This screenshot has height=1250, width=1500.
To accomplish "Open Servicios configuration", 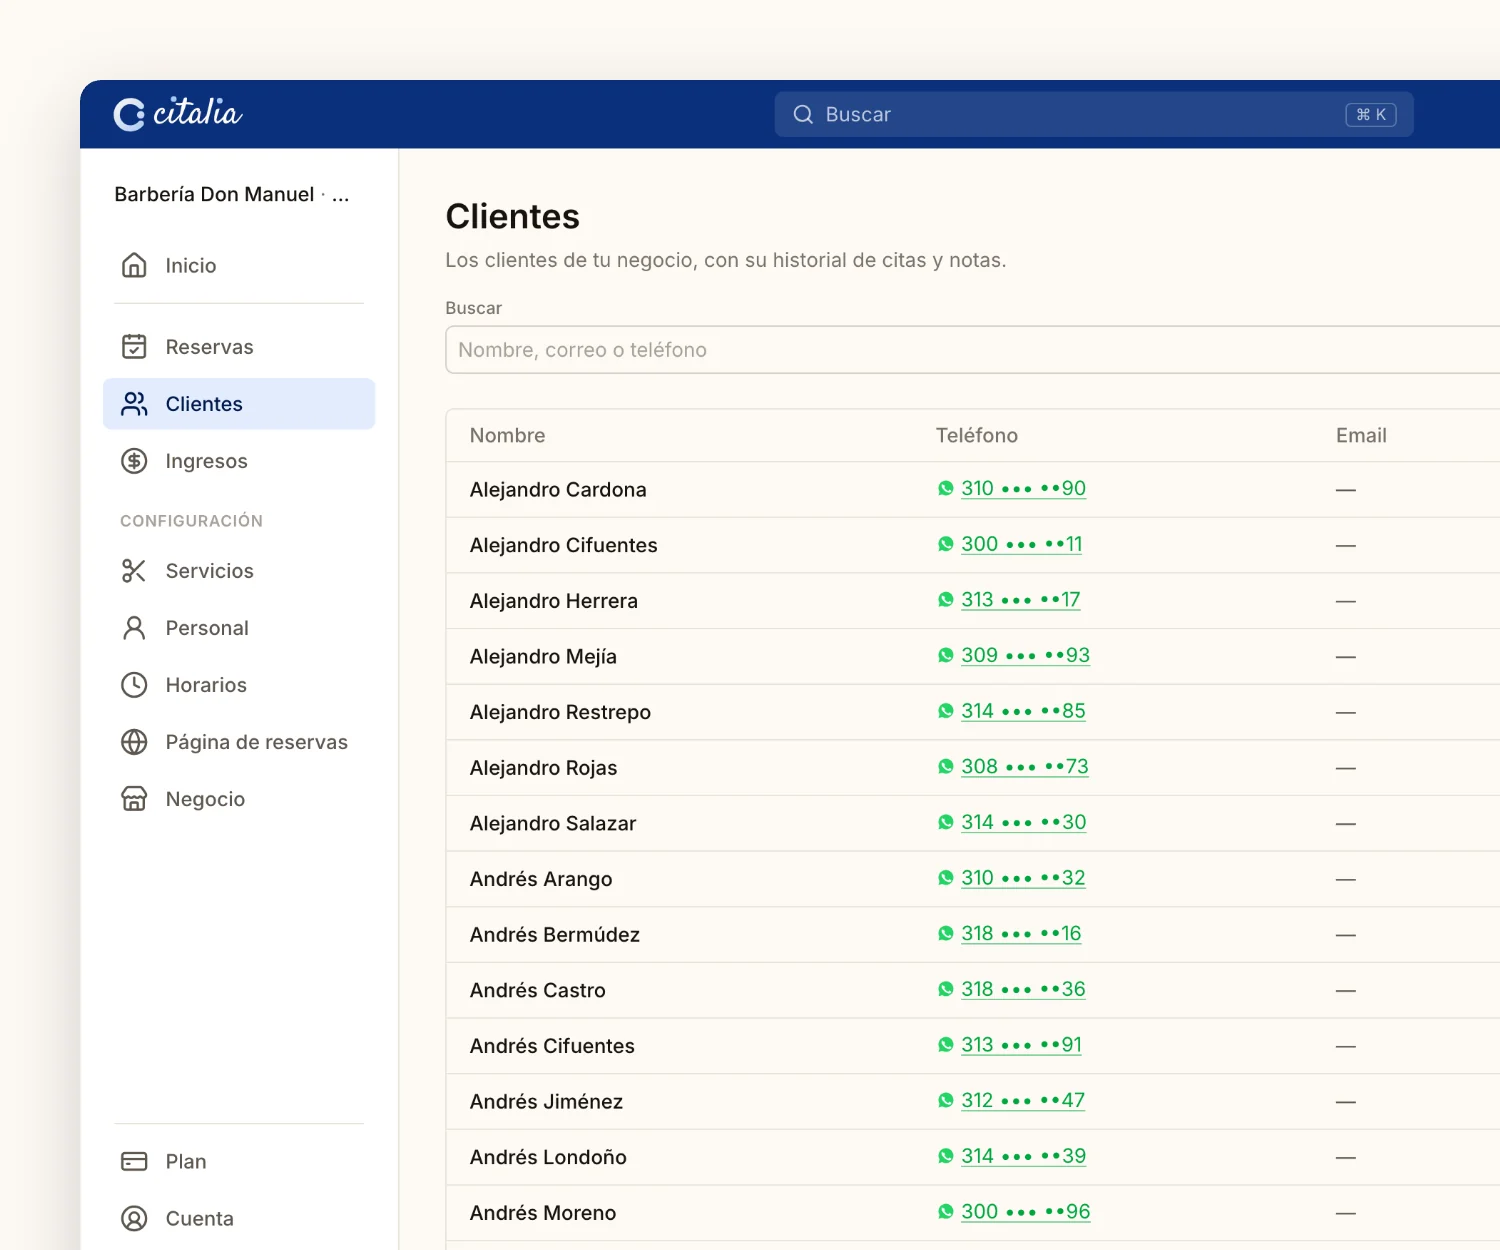I will pyautogui.click(x=239, y=571).
